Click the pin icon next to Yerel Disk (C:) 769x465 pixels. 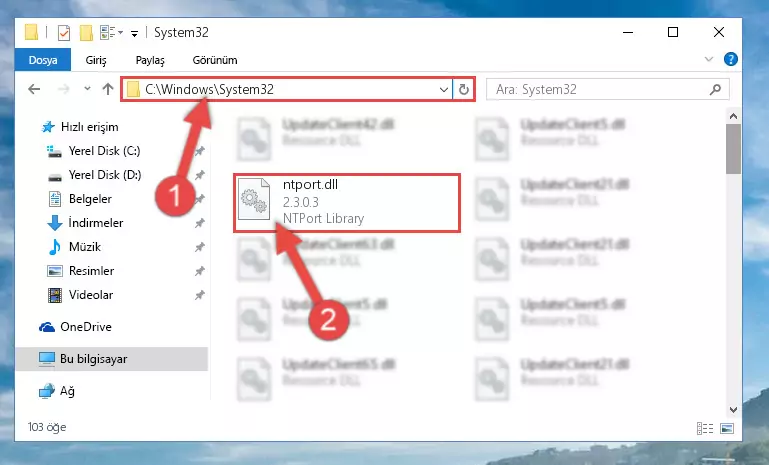(200, 151)
